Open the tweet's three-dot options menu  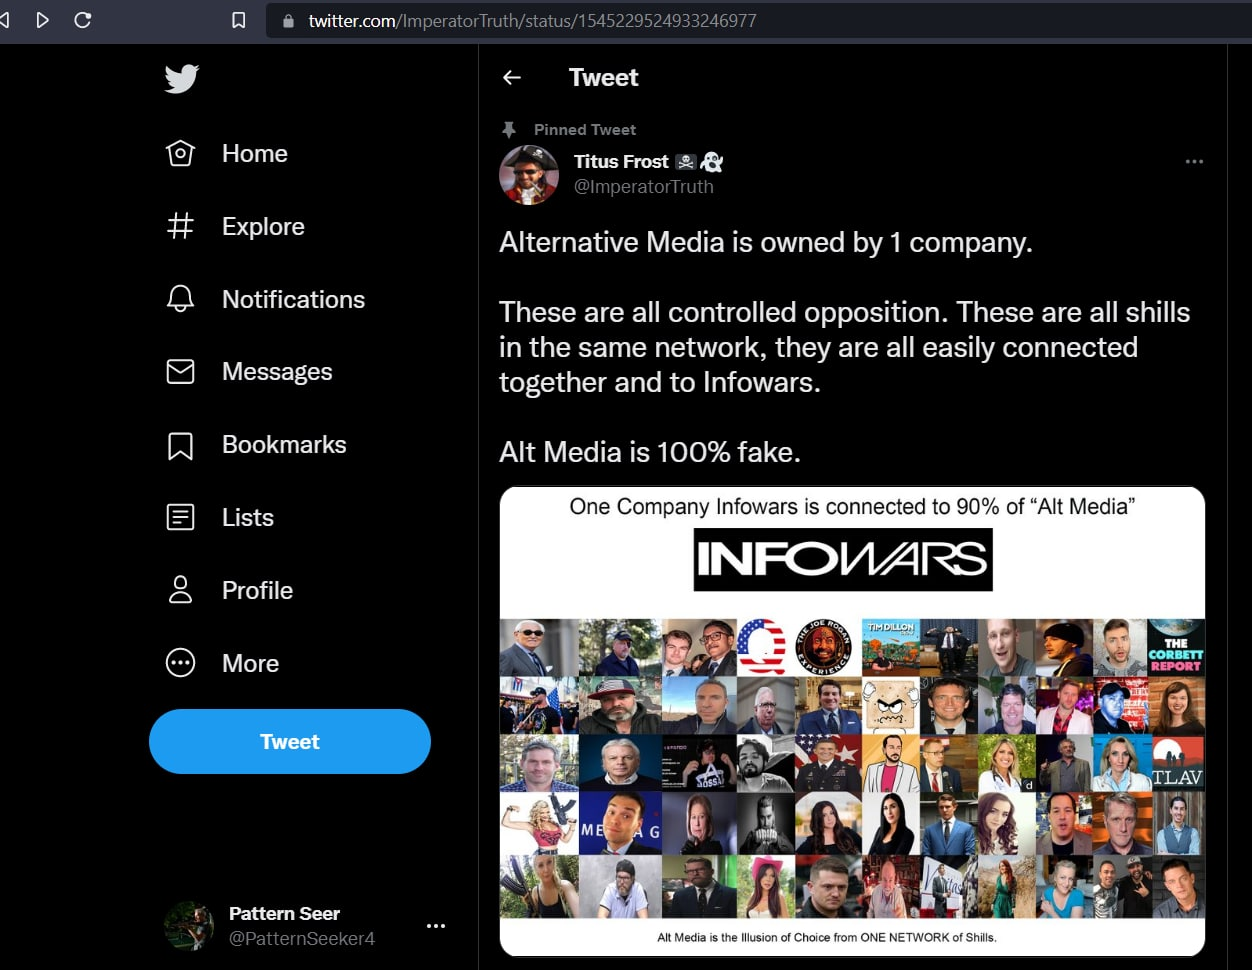click(1194, 162)
